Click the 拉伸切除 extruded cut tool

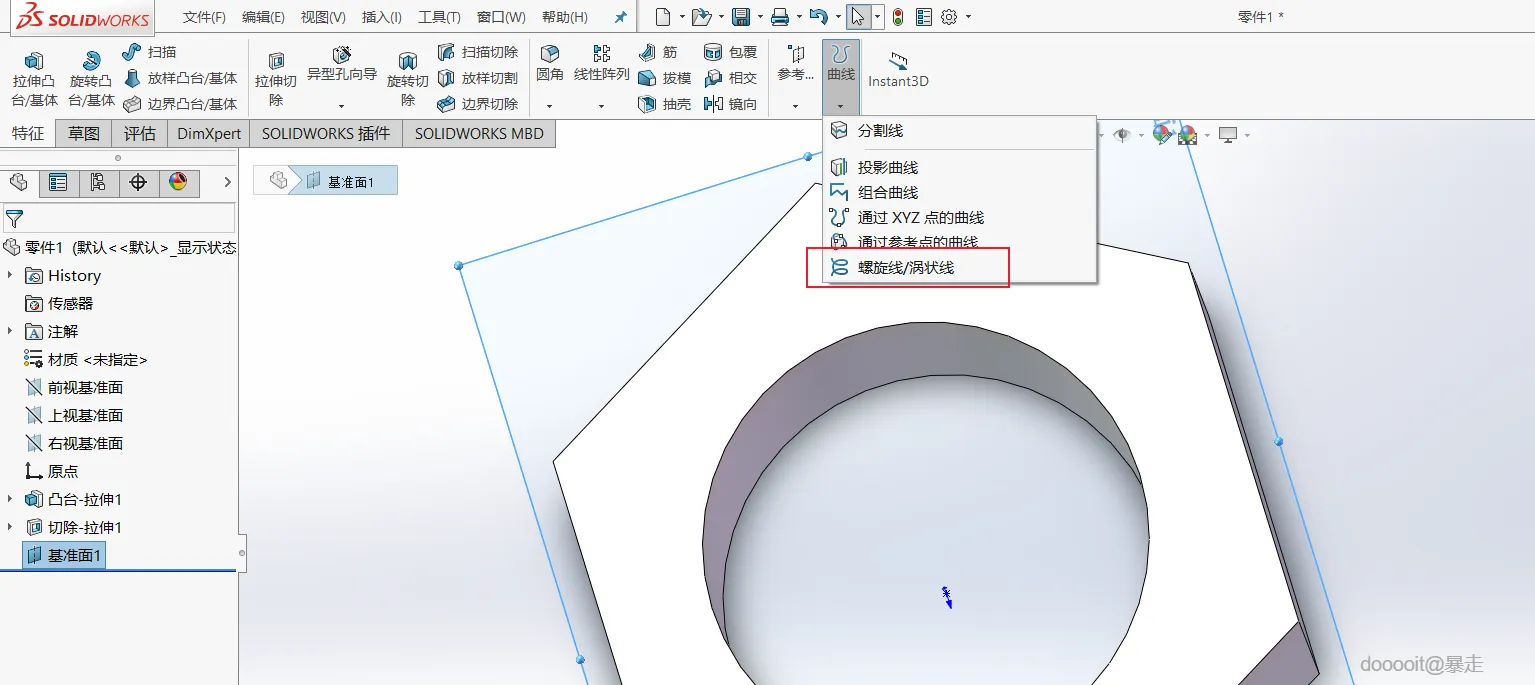(x=276, y=79)
